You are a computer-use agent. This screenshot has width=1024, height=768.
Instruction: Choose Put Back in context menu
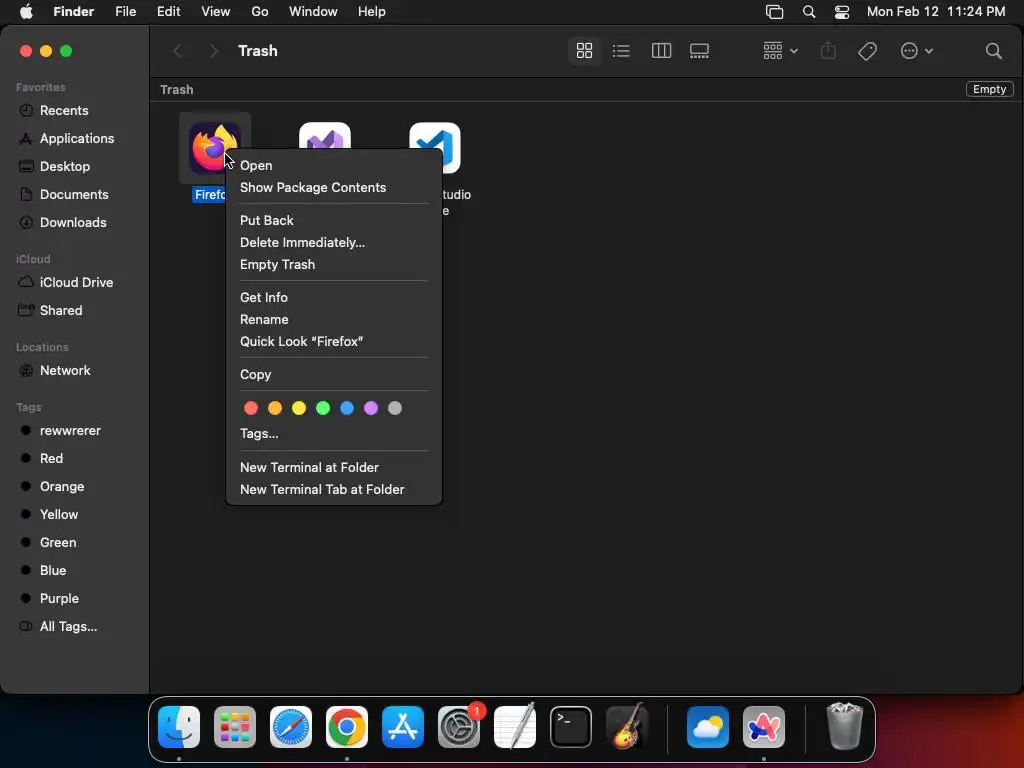[x=334, y=220]
